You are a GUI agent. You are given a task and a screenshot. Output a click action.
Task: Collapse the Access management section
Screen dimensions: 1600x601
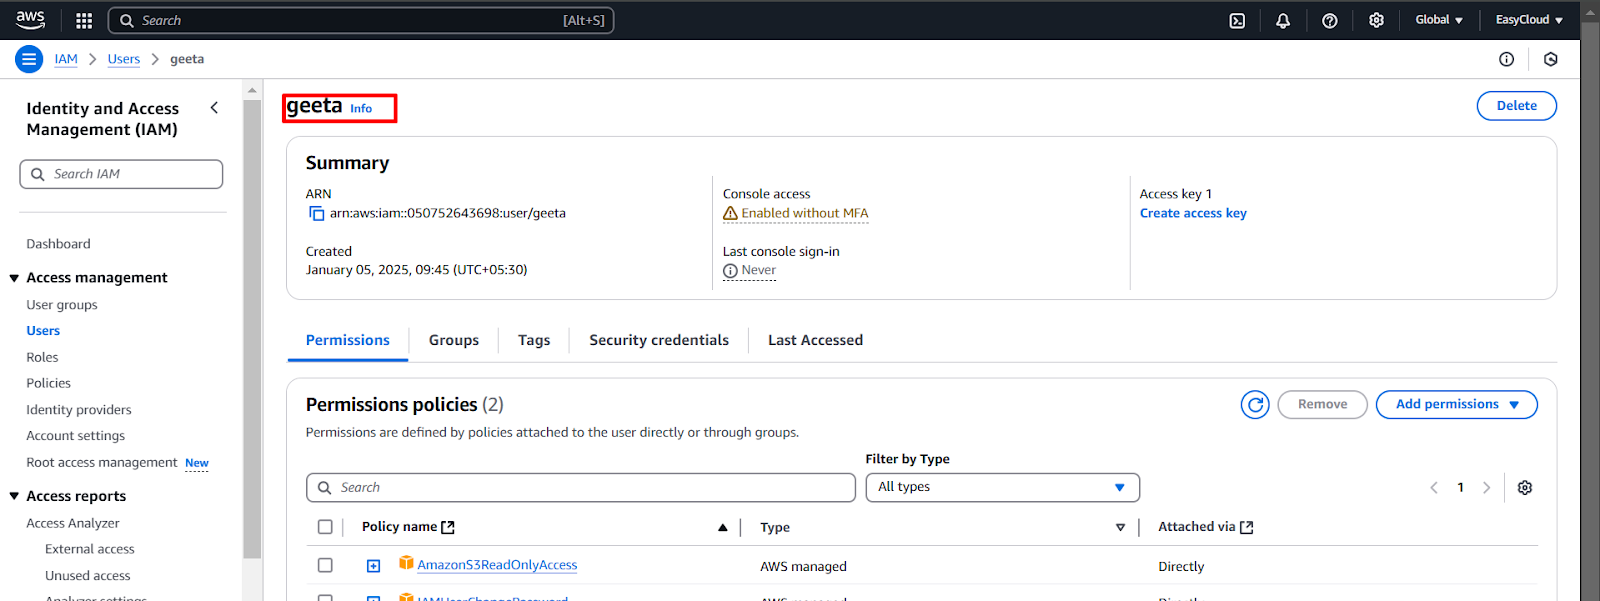point(14,278)
